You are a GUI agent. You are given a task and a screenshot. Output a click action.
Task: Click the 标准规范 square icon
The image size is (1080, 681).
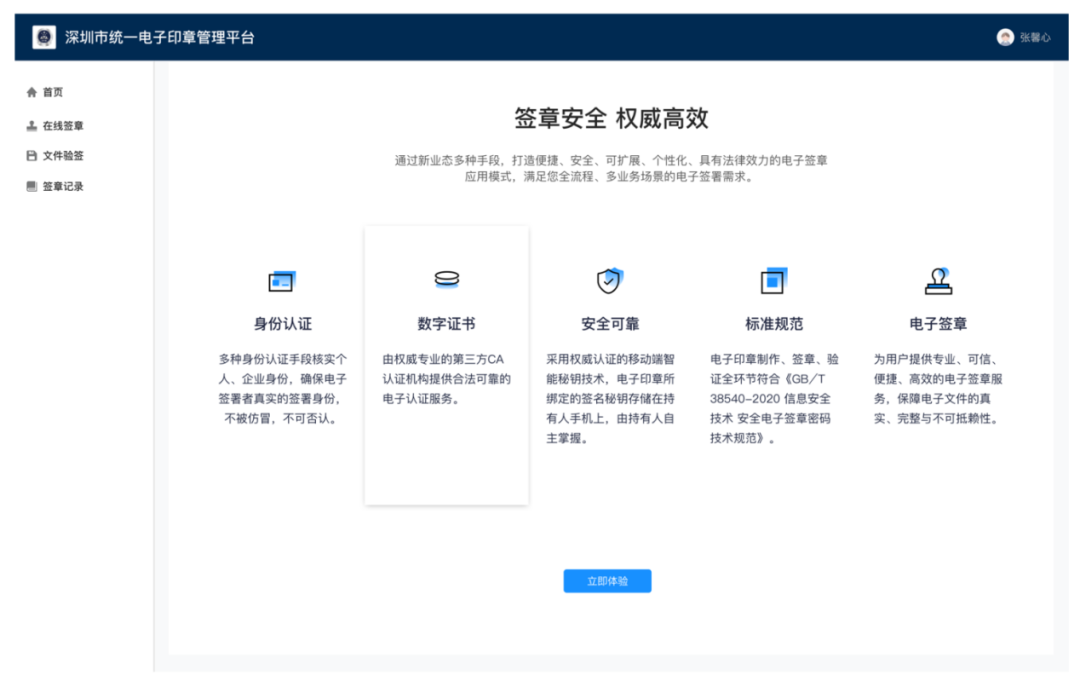(773, 281)
